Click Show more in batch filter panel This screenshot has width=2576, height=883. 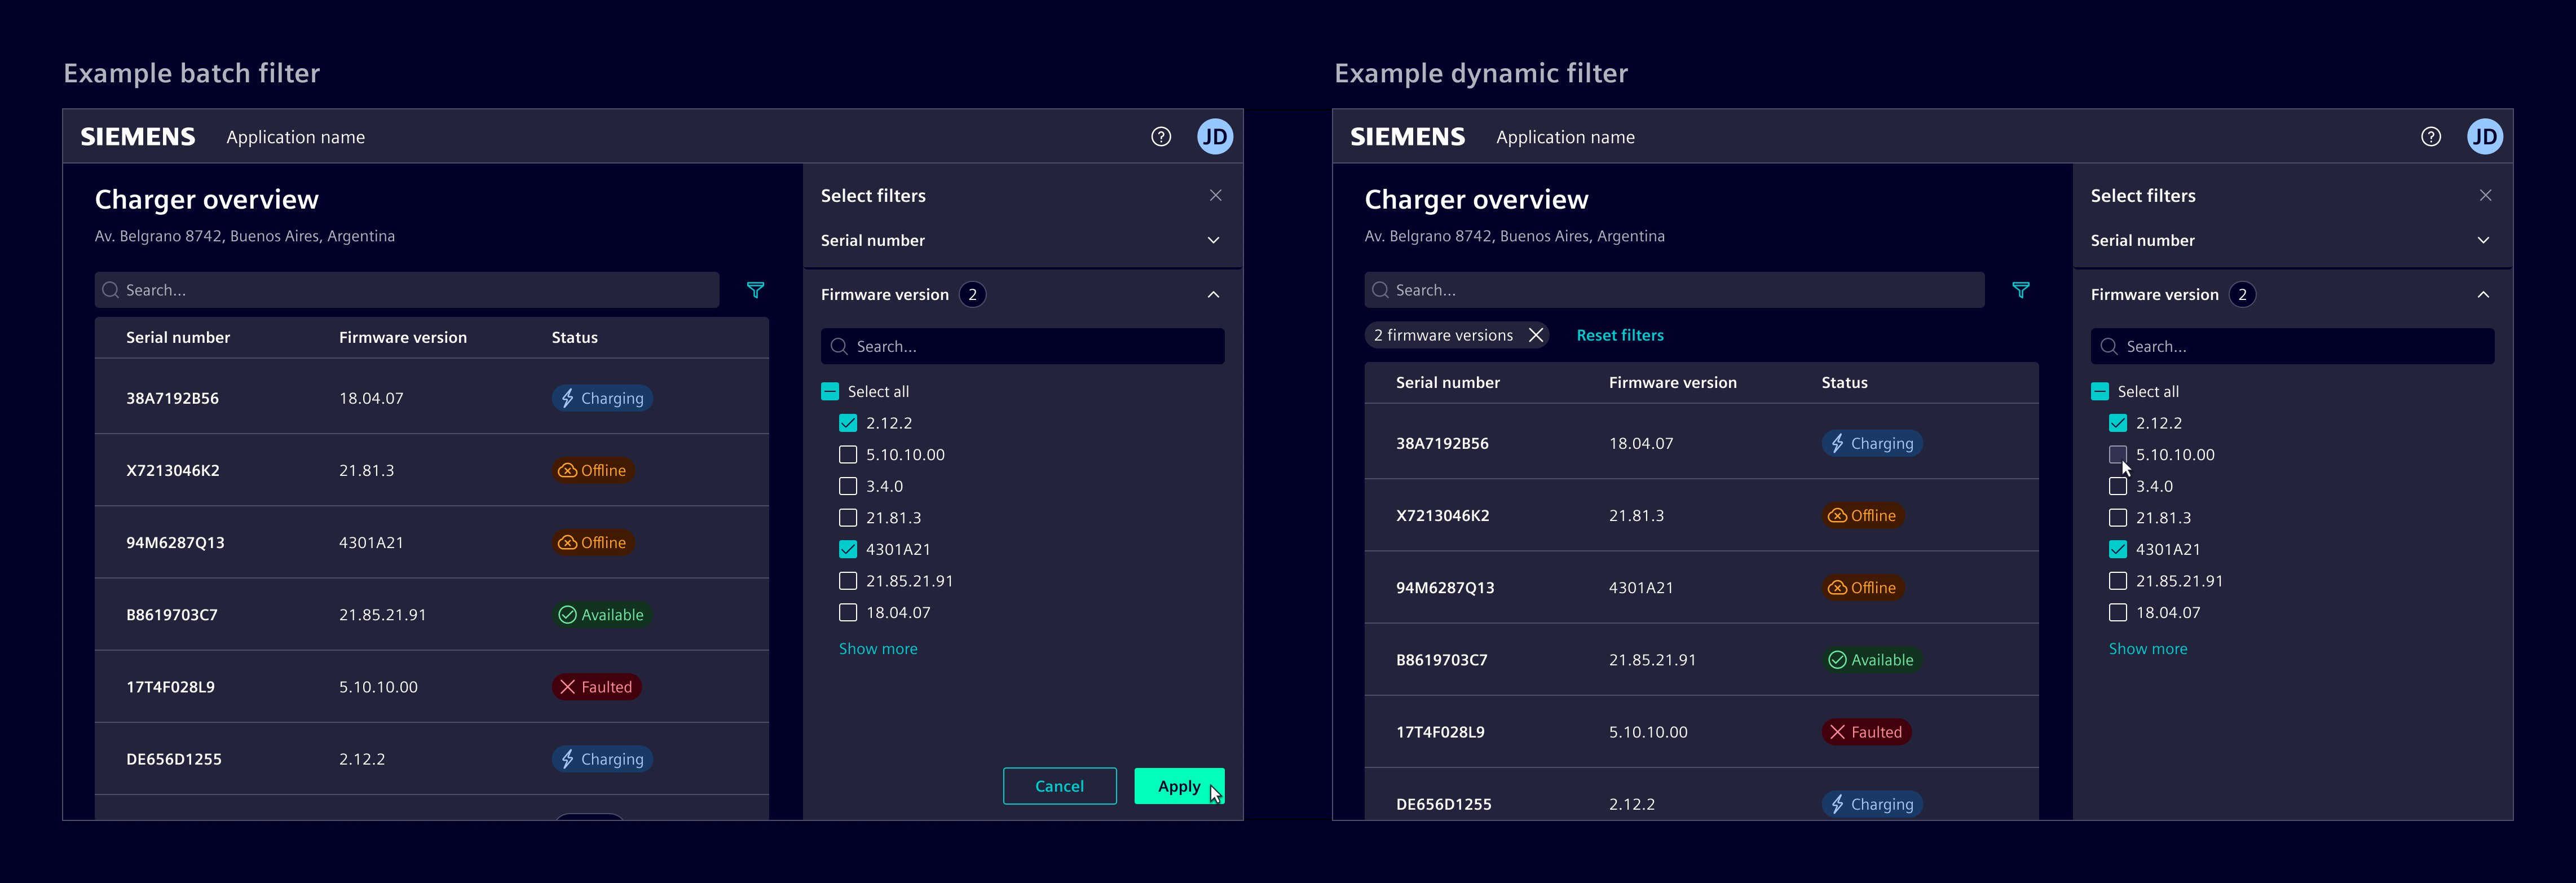(x=878, y=649)
